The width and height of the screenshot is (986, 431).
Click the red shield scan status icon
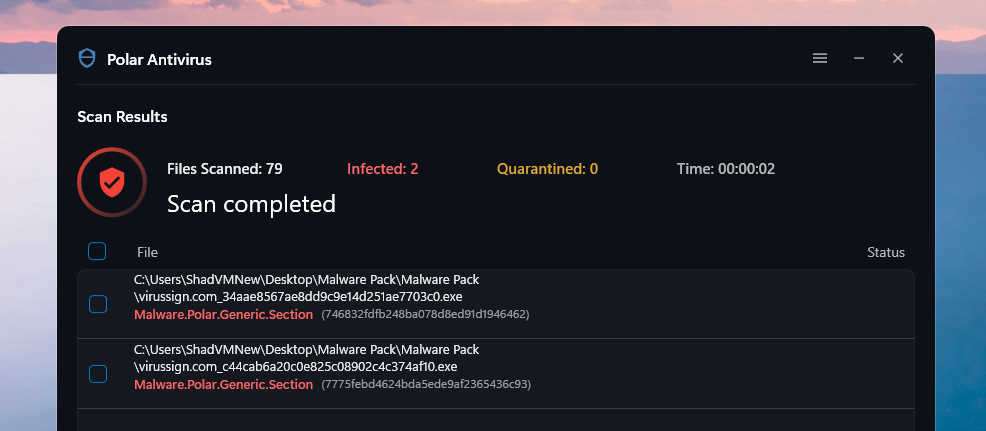pos(111,182)
